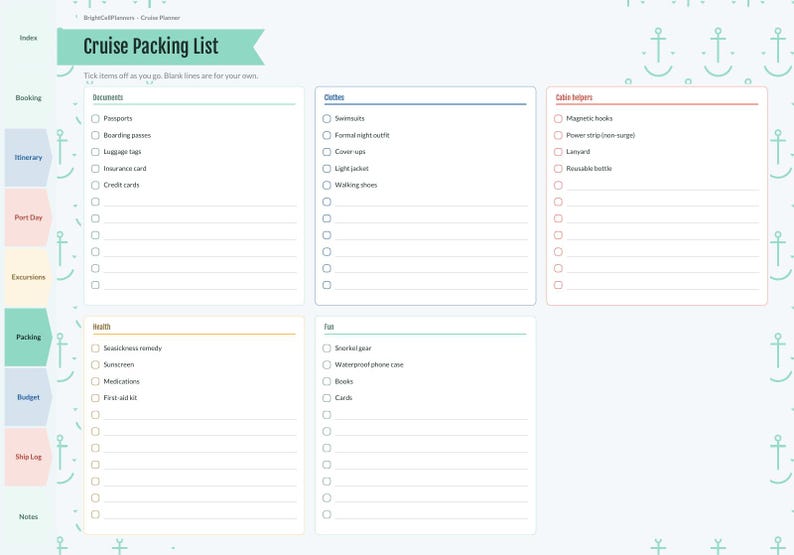Image resolution: width=794 pixels, height=555 pixels.
Task: Tick the Magnetic hooks checkbox
Action: [558, 118]
